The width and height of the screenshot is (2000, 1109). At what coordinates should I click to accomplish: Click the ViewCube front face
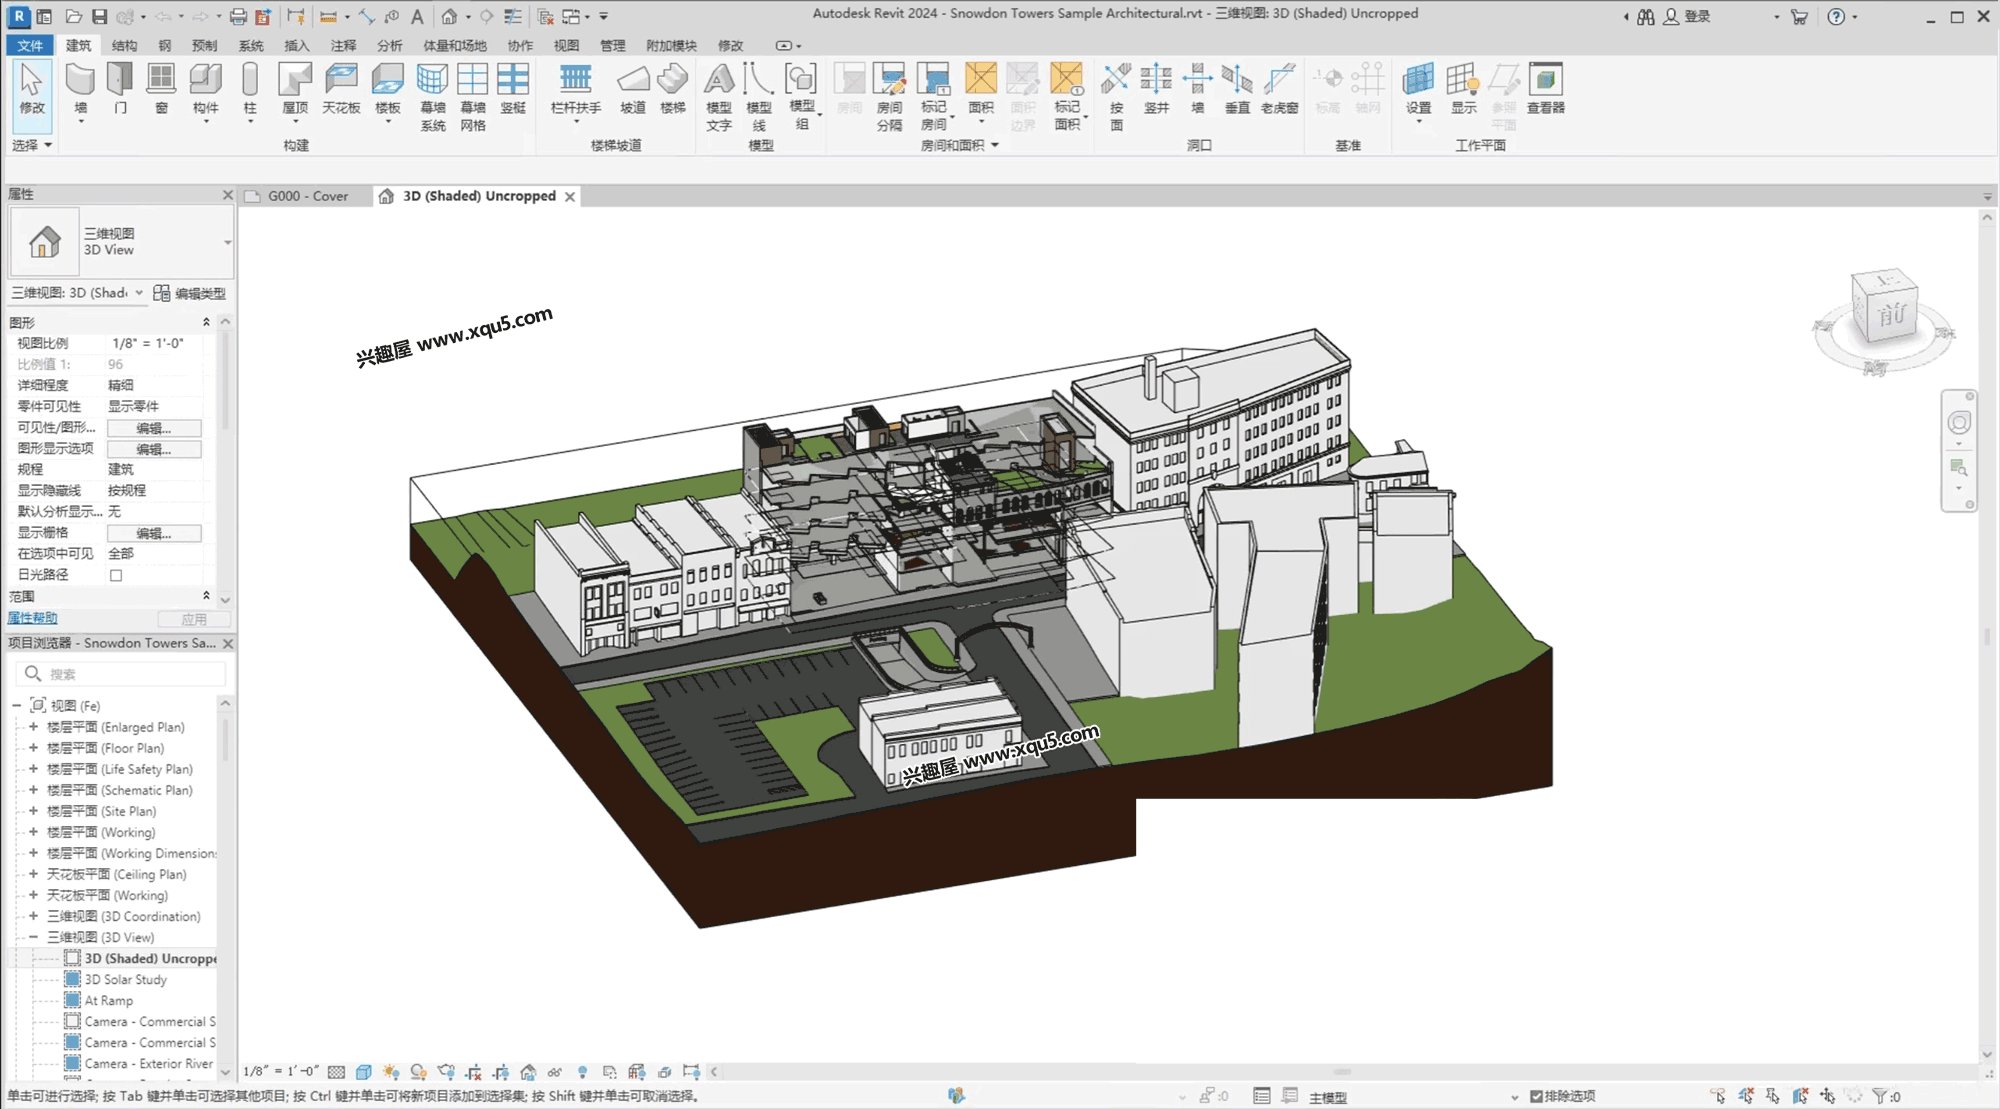pyautogui.click(x=1890, y=315)
